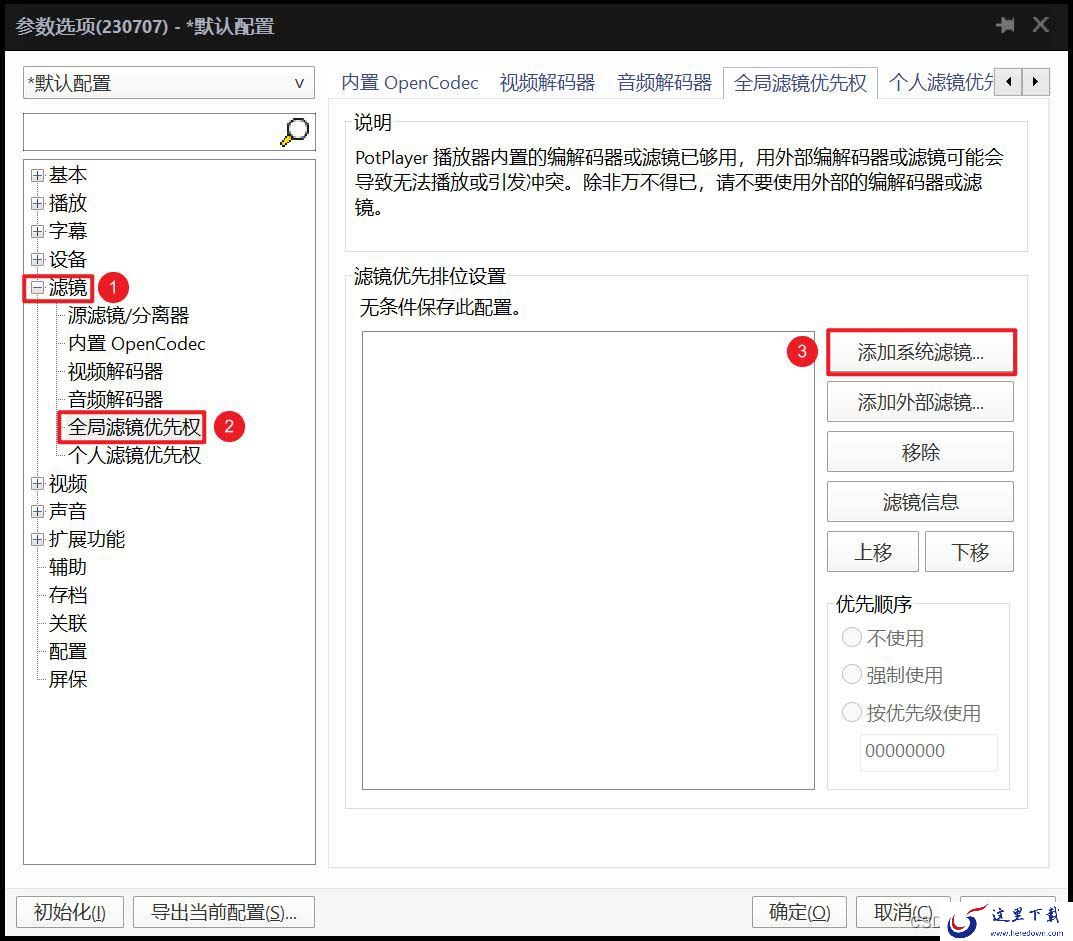This screenshot has width=1073, height=941.
Task: Select 存档 in the tree
Action: [68, 595]
